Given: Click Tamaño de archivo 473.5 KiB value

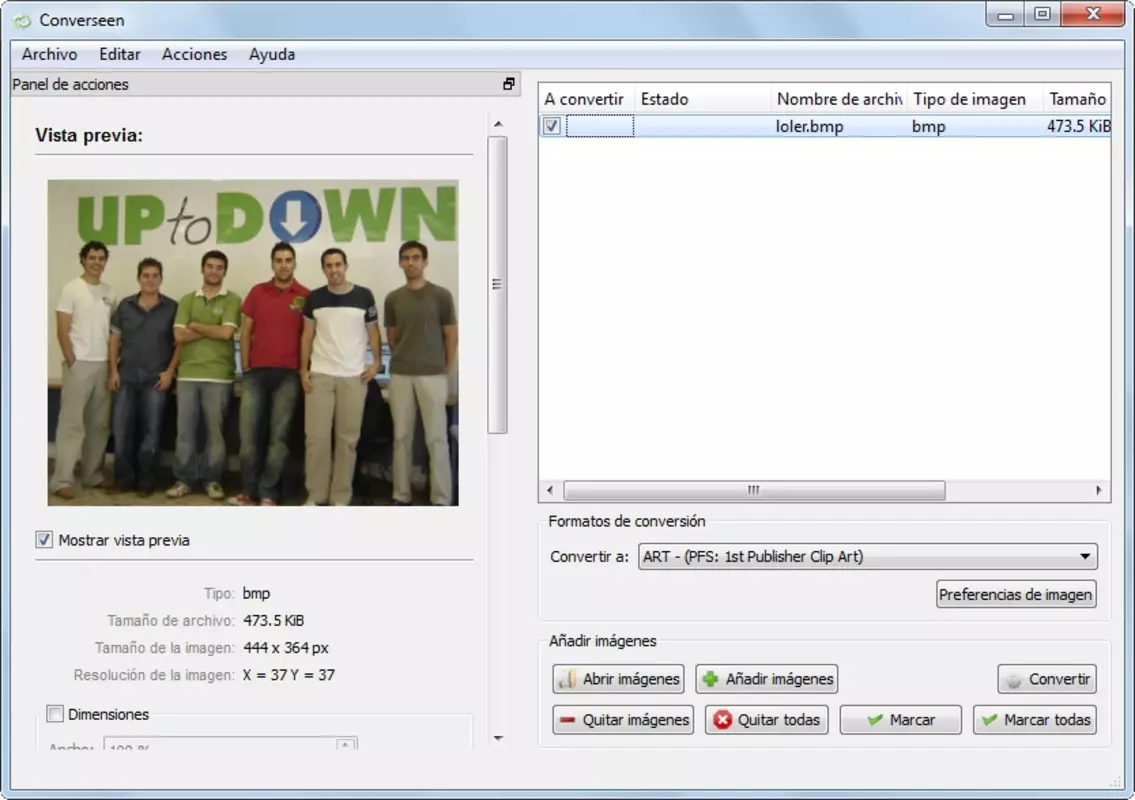Looking at the screenshot, I should click(274, 620).
